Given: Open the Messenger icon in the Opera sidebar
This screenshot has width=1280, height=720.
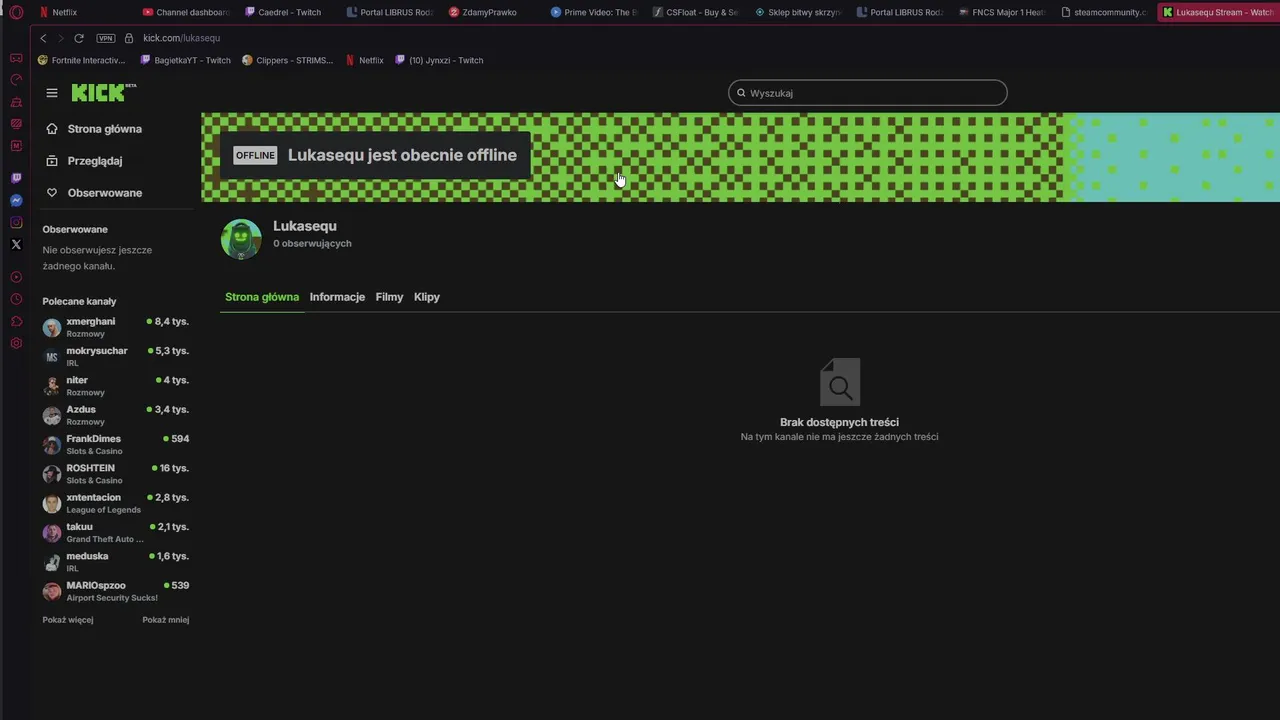Looking at the screenshot, I should [16, 200].
